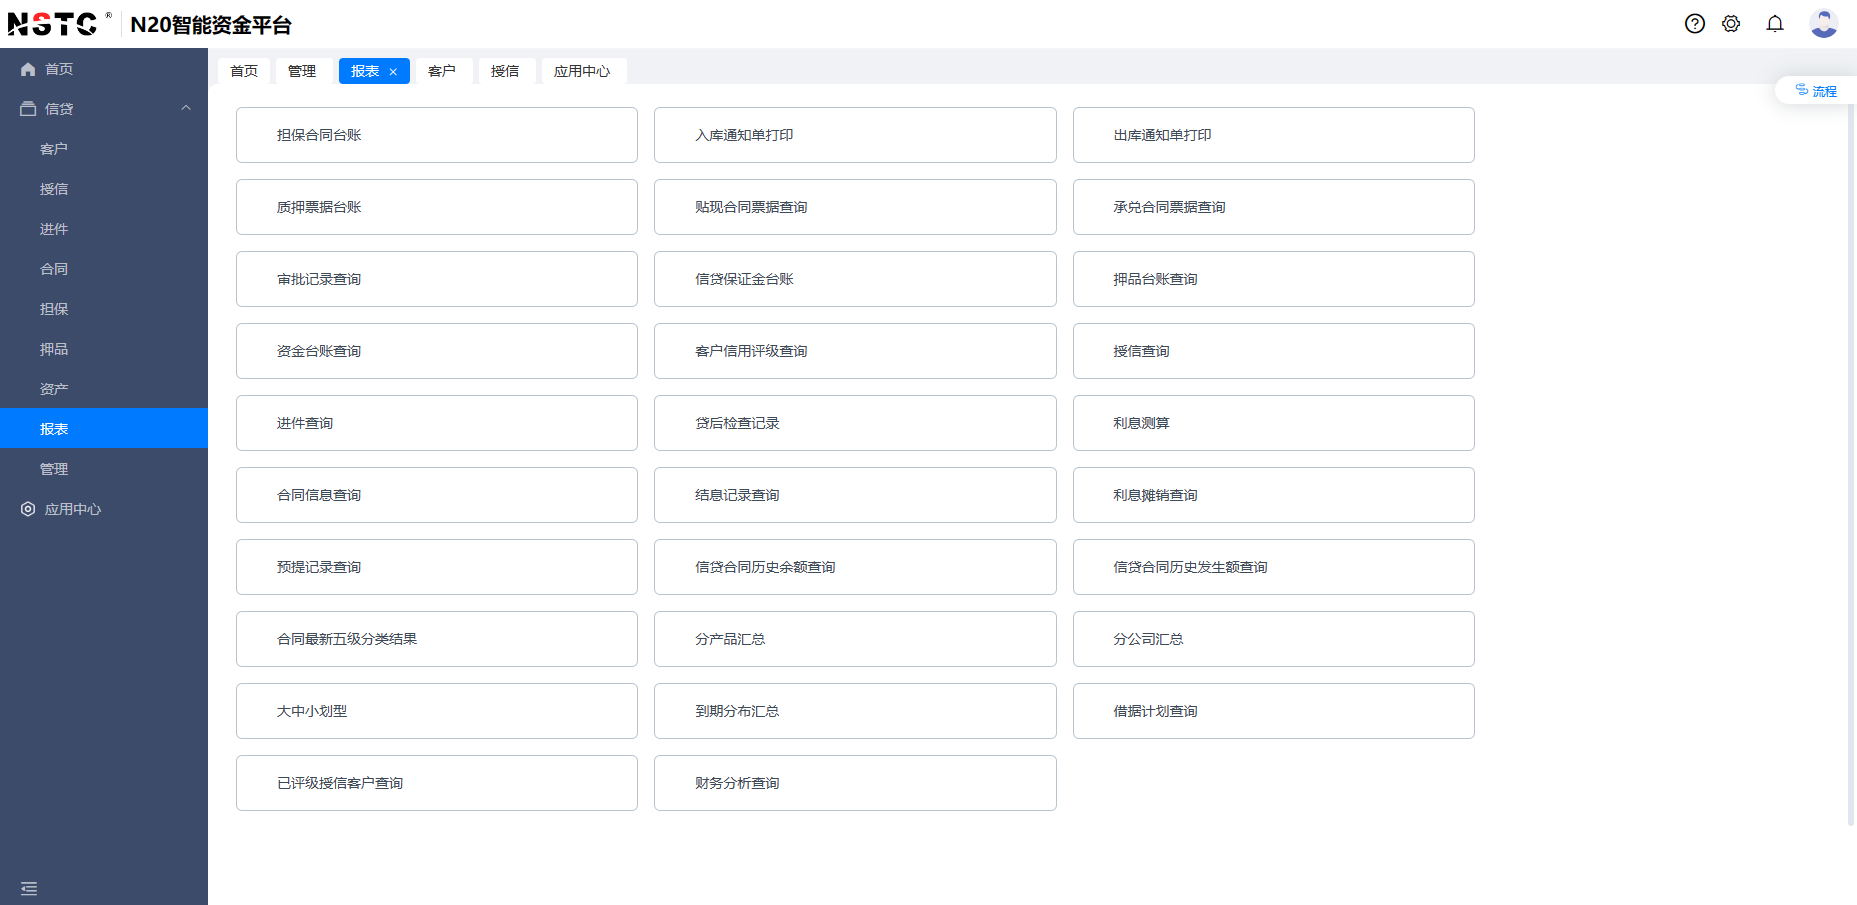Click the NSTC logo
Image resolution: width=1857 pixels, height=905 pixels.
(x=53, y=24)
